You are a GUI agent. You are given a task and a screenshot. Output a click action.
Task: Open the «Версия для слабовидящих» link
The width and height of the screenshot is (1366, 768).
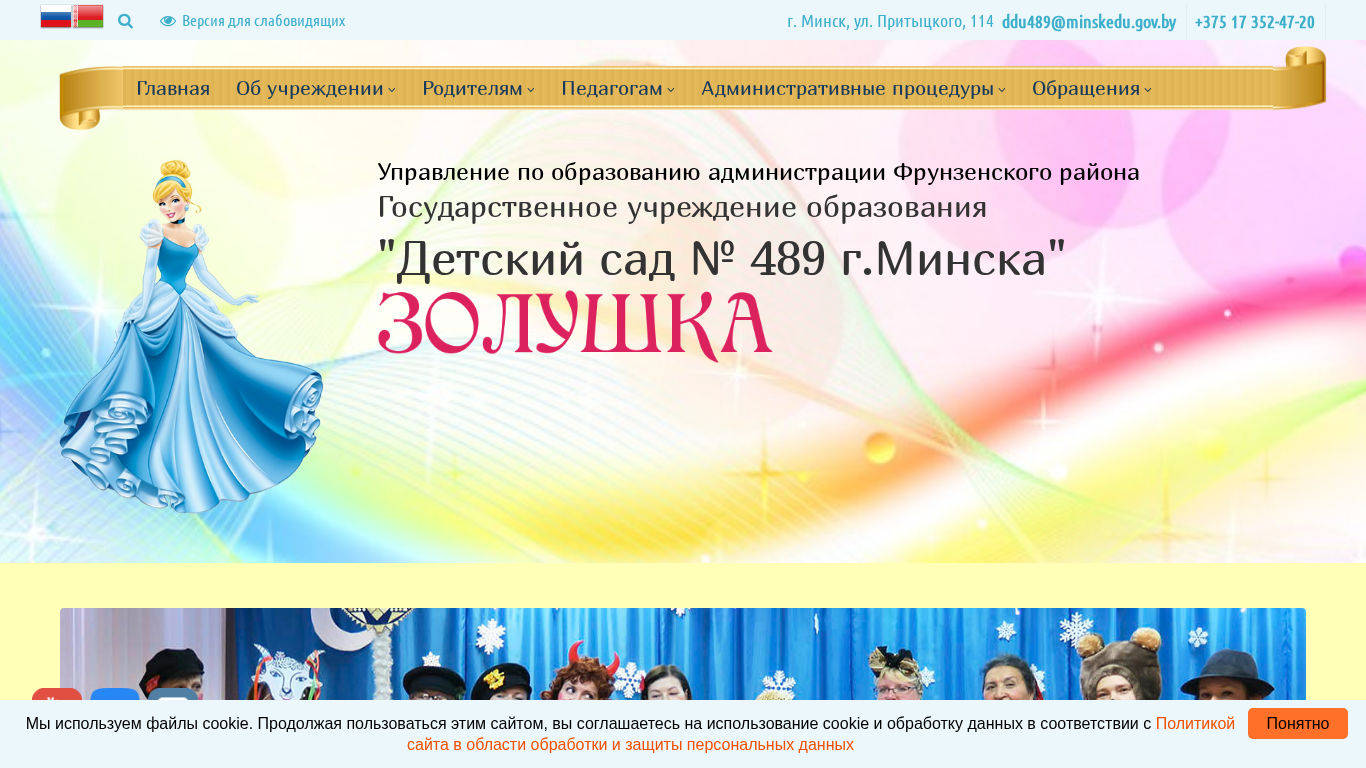point(253,21)
